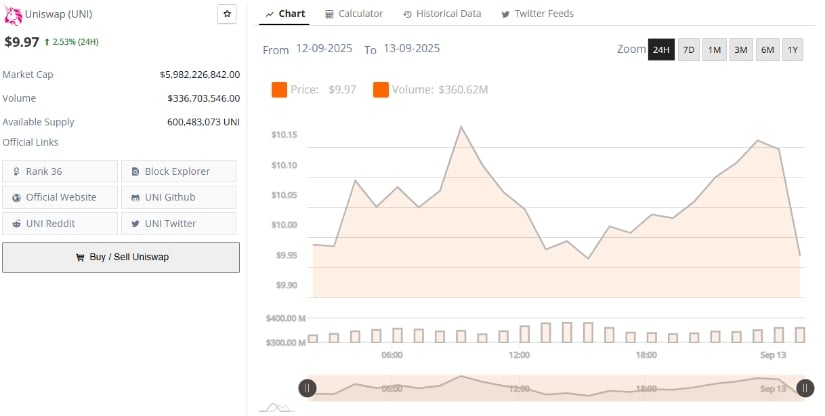Toggle the Volume series orange swatch
The image size is (825, 416).
point(380,90)
